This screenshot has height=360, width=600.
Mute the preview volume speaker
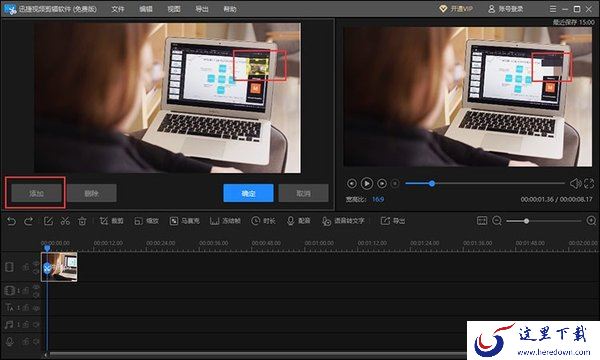pyautogui.click(x=576, y=184)
